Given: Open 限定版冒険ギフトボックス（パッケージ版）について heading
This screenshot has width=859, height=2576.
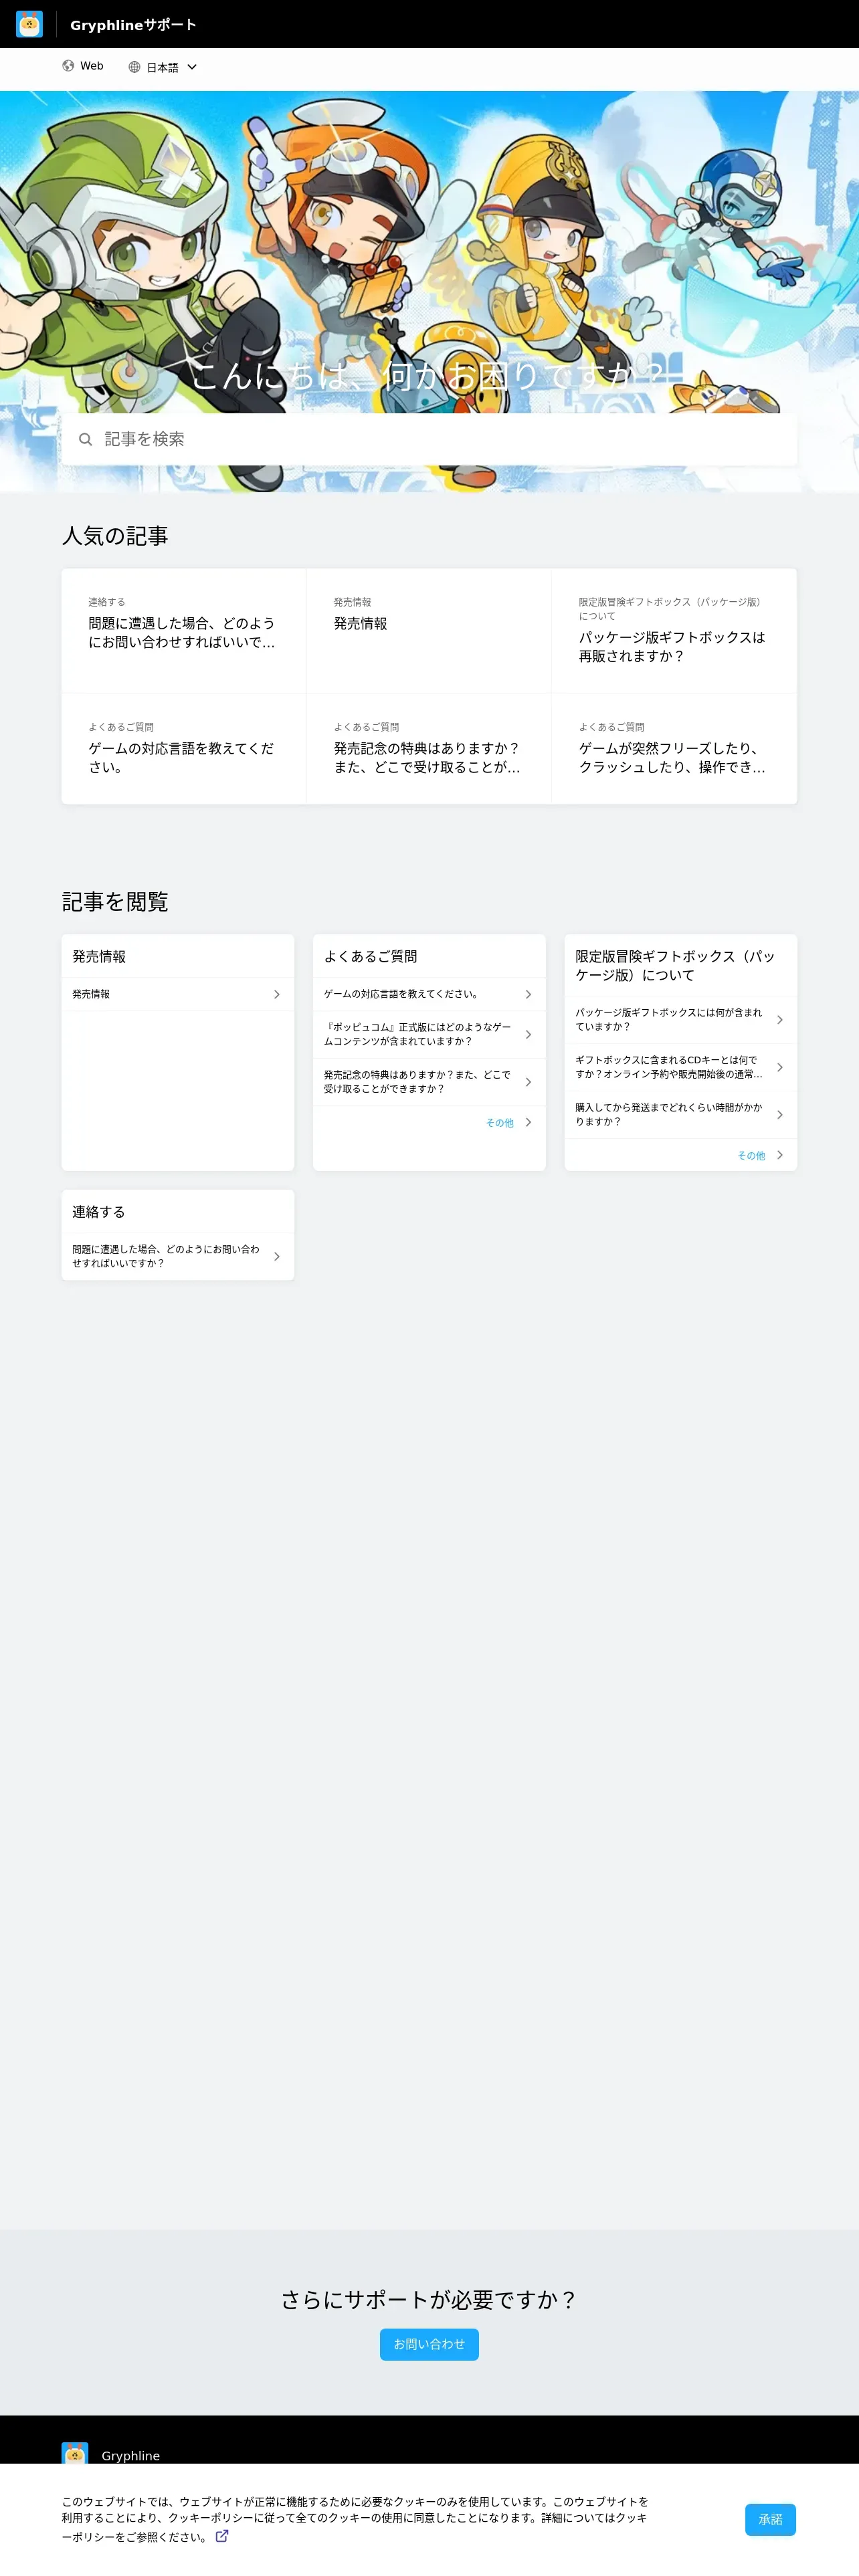Looking at the screenshot, I should pos(675,966).
